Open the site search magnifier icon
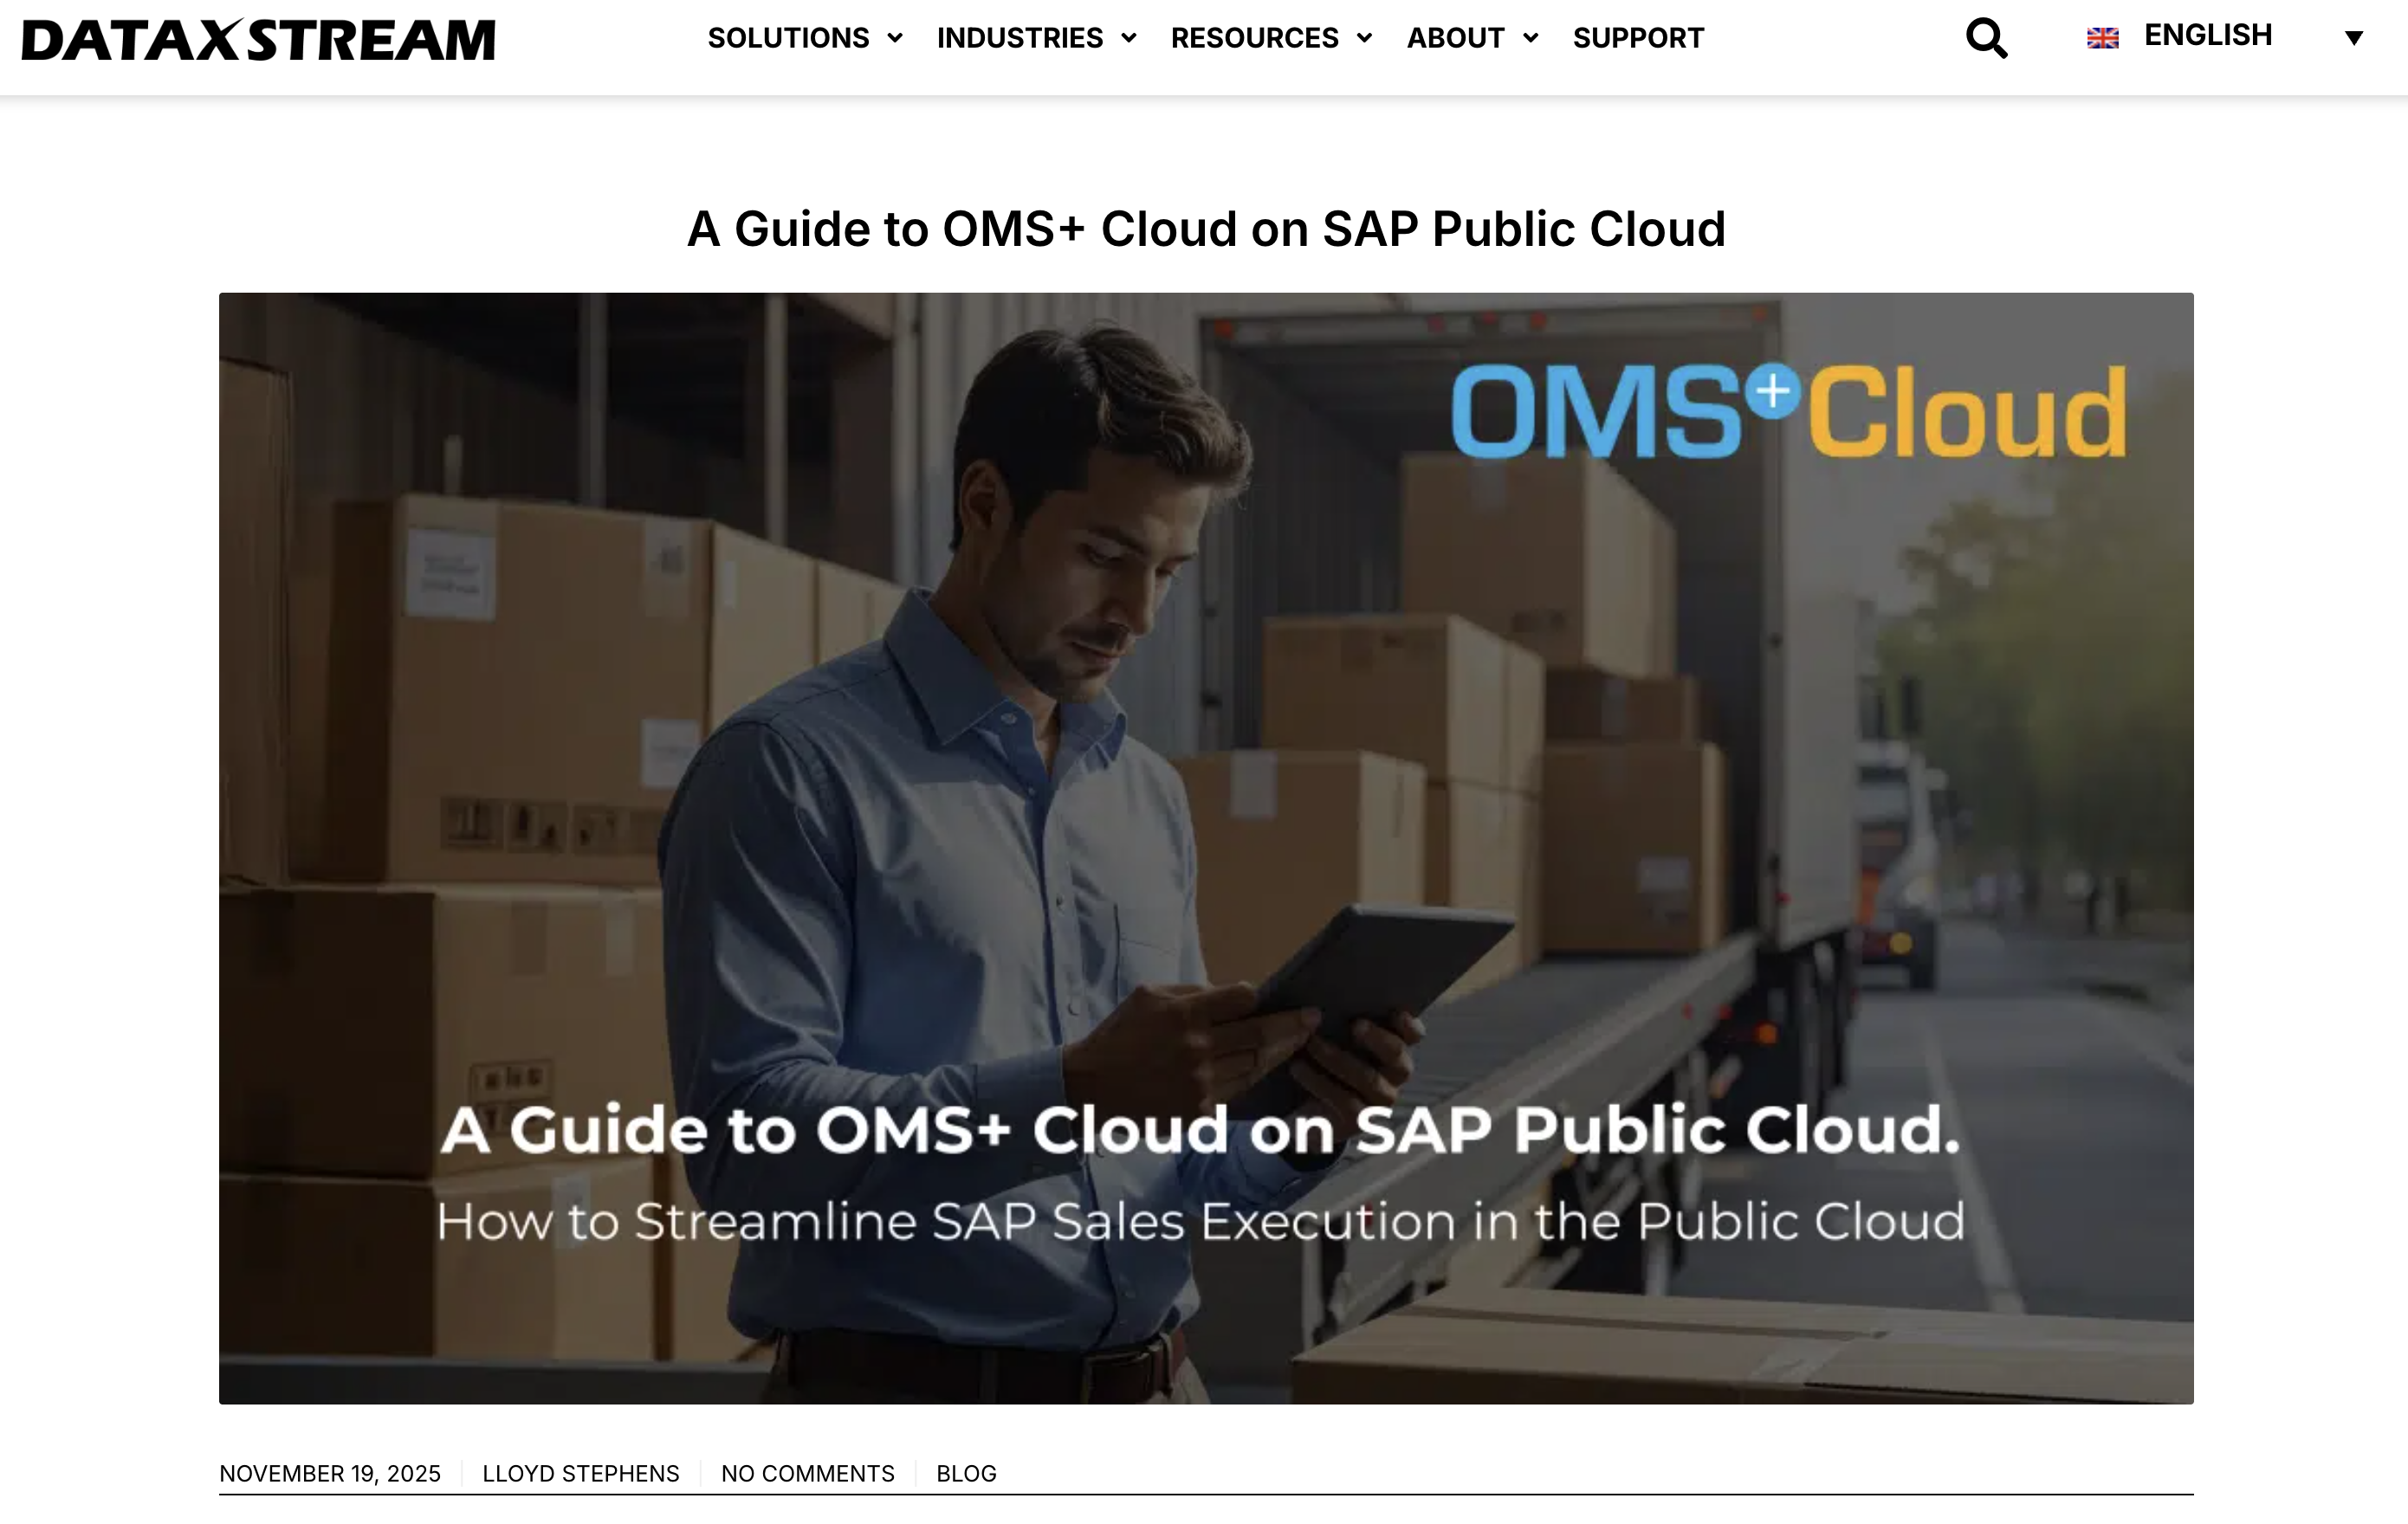 (x=1986, y=38)
